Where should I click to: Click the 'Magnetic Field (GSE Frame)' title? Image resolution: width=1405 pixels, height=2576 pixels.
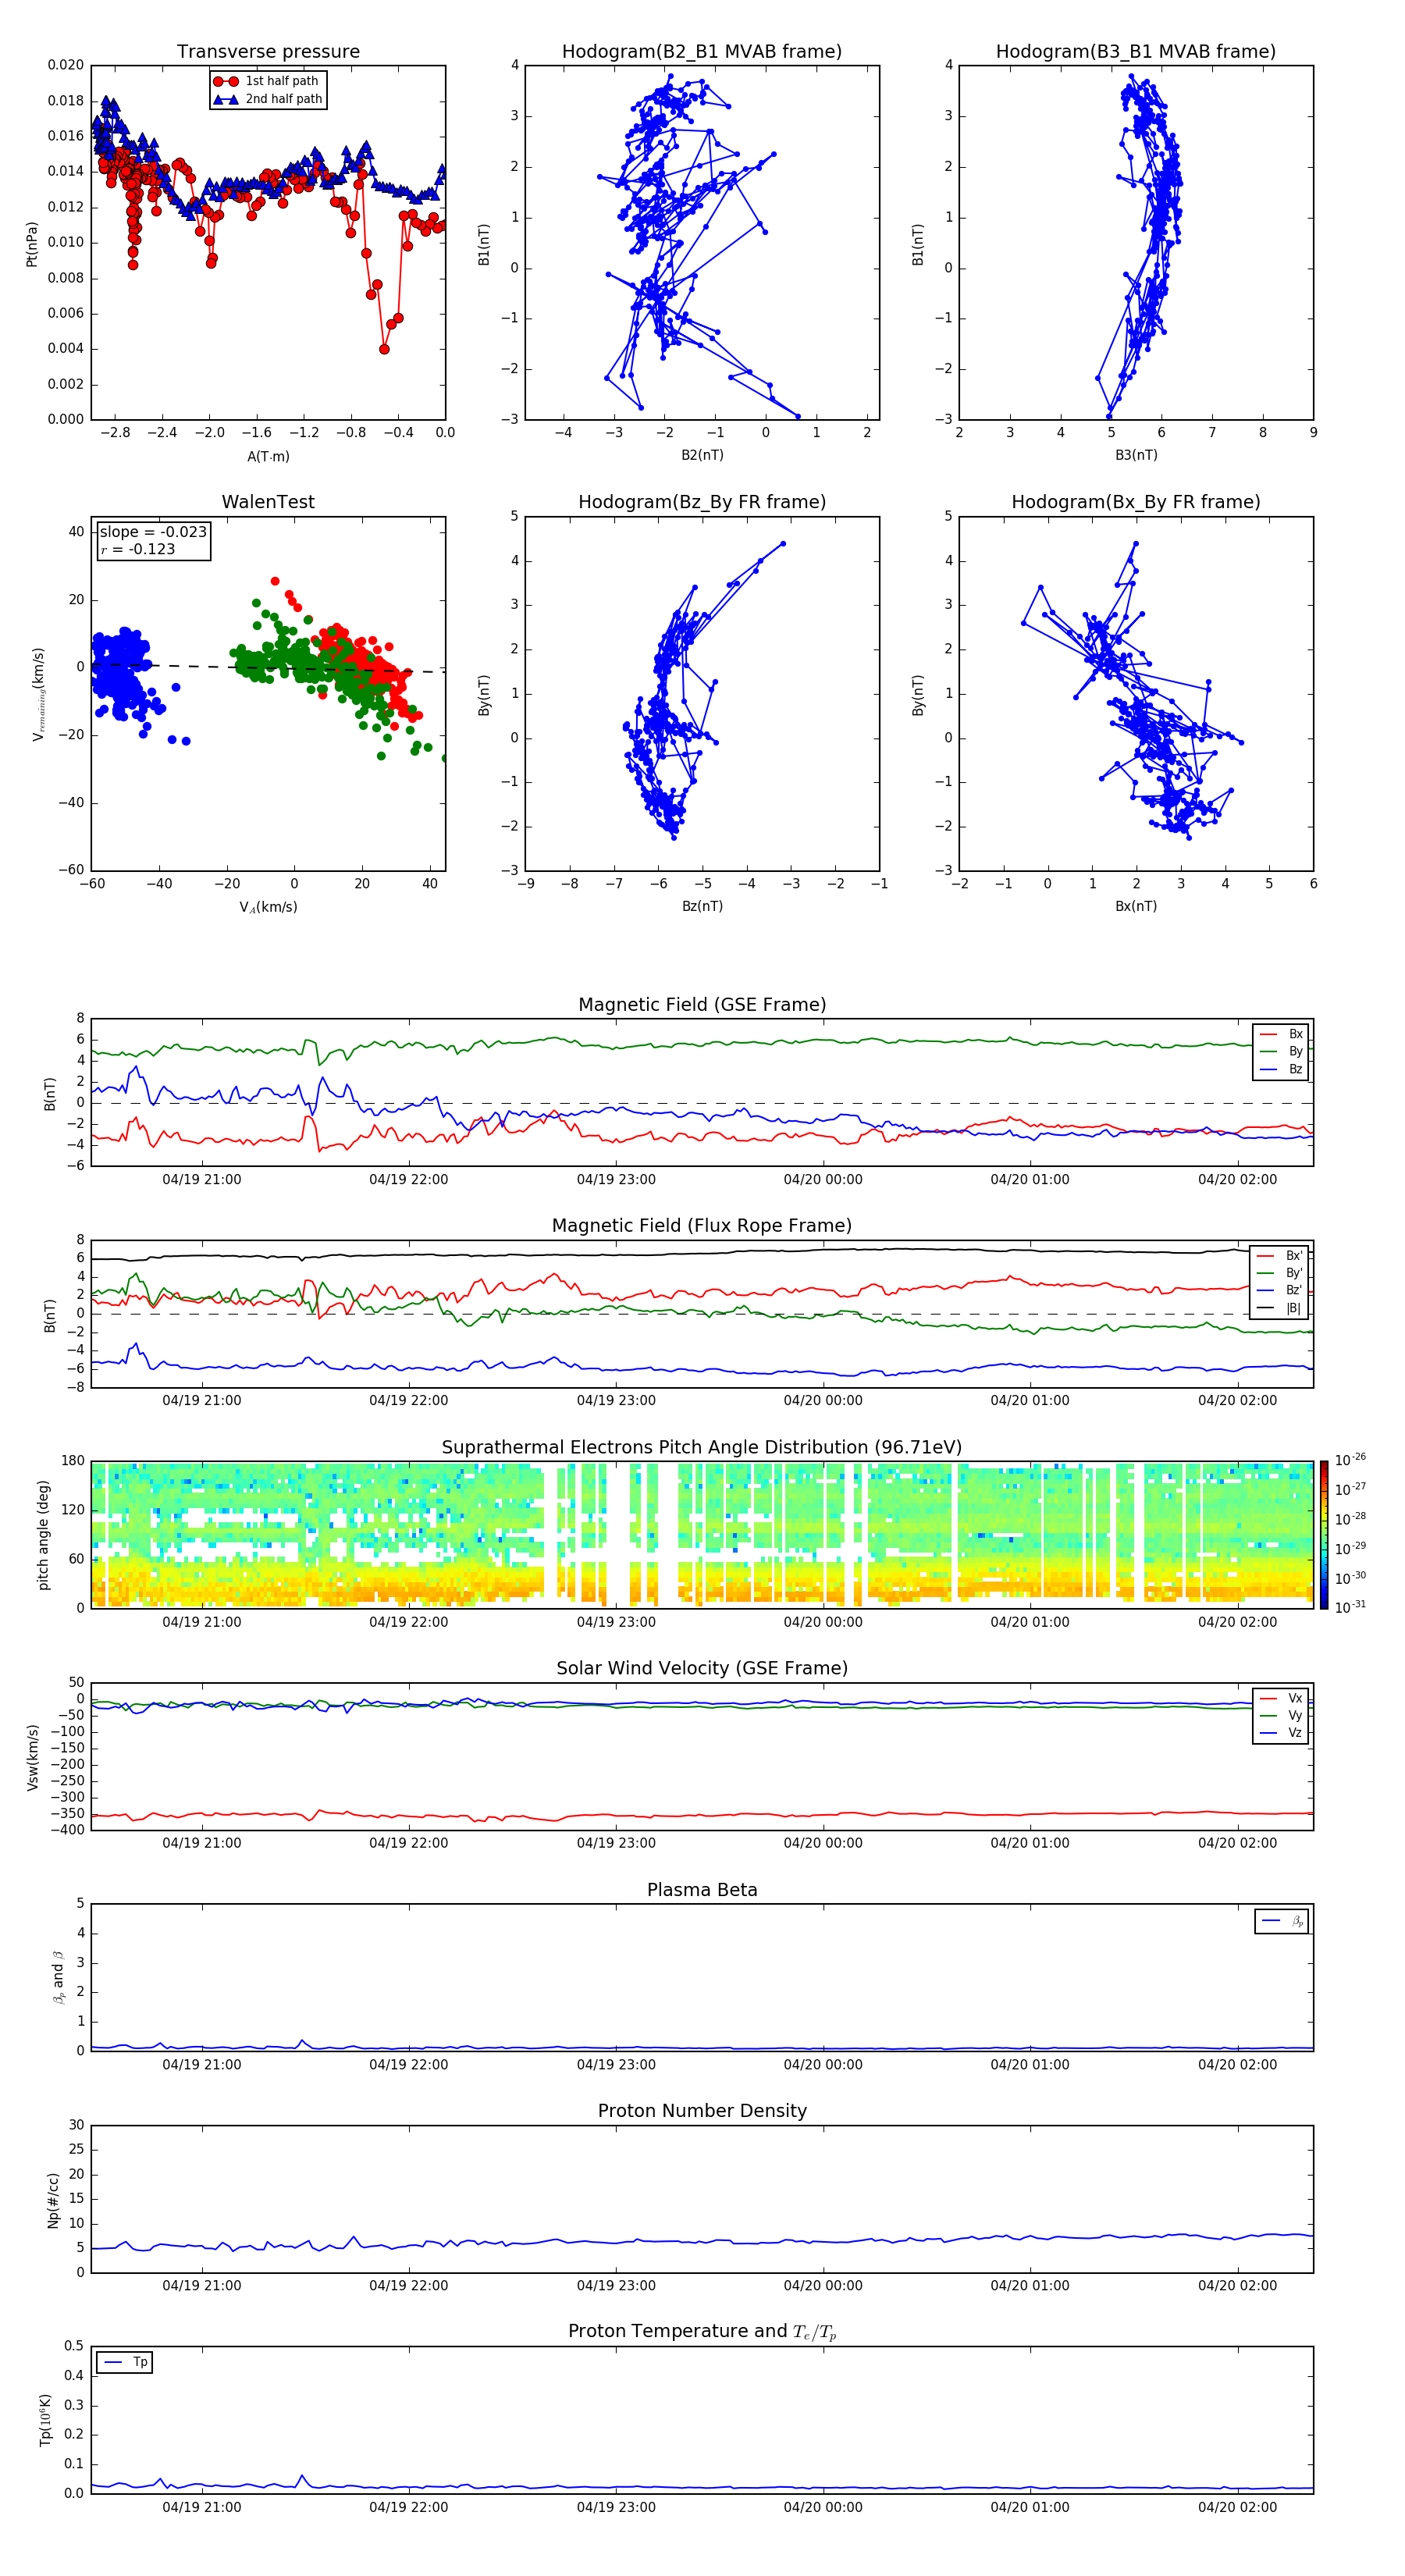[x=702, y=1005]
